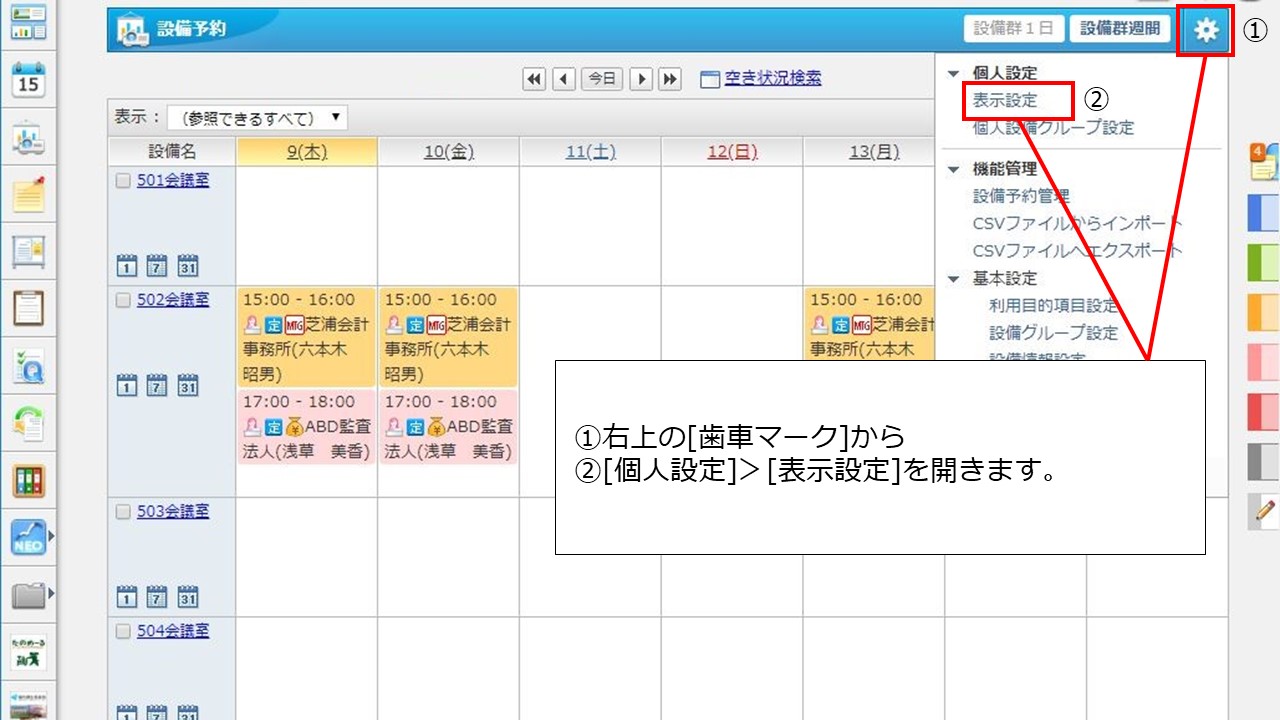Tick the 503会議室 checkbox
The image size is (1280, 720).
[123, 512]
